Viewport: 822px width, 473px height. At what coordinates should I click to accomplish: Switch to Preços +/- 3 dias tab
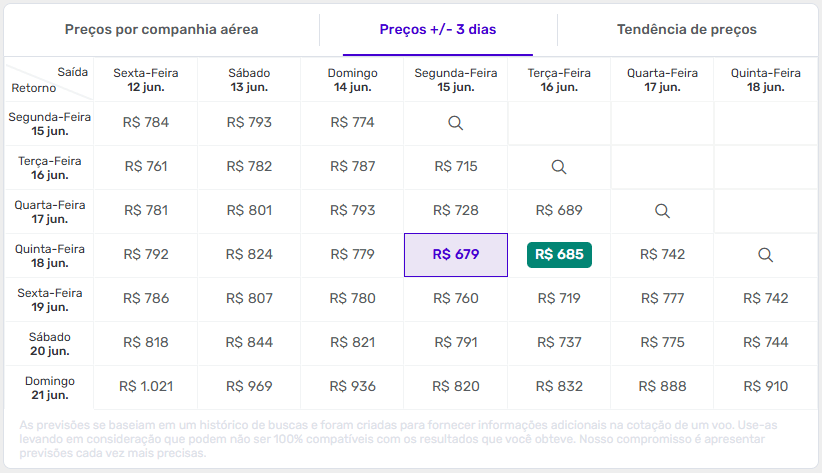(438, 29)
